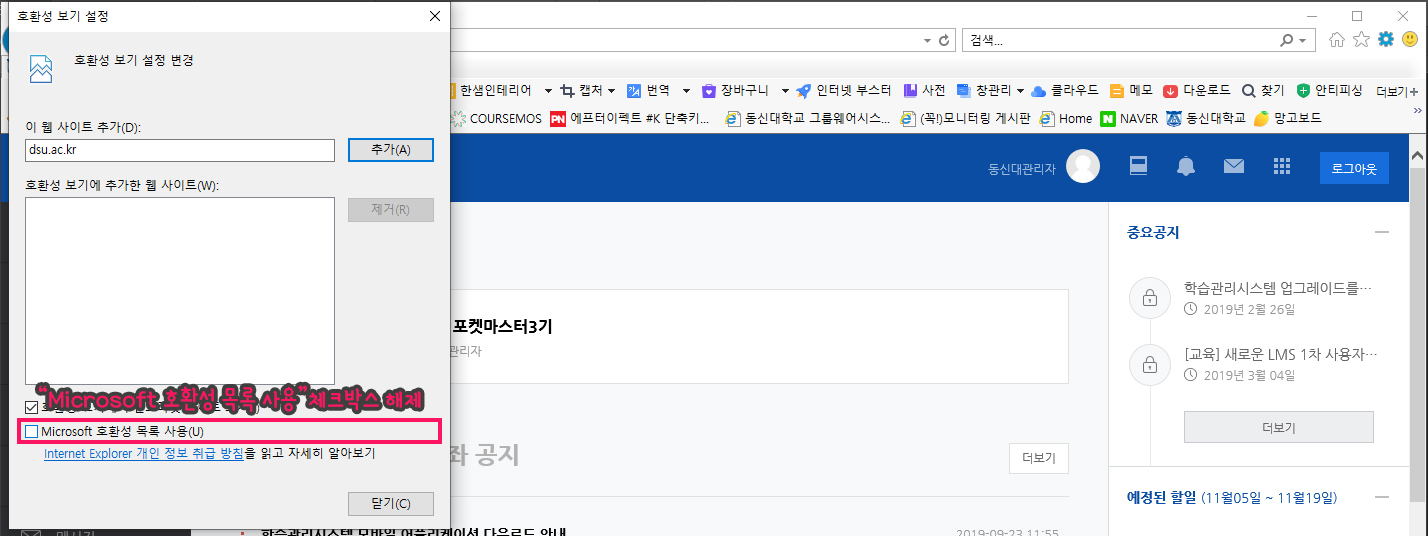Expand the 창관리 dropdown arrow
Image resolution: width=1428 pixels, height=536 pixels.
point(1020,90)
